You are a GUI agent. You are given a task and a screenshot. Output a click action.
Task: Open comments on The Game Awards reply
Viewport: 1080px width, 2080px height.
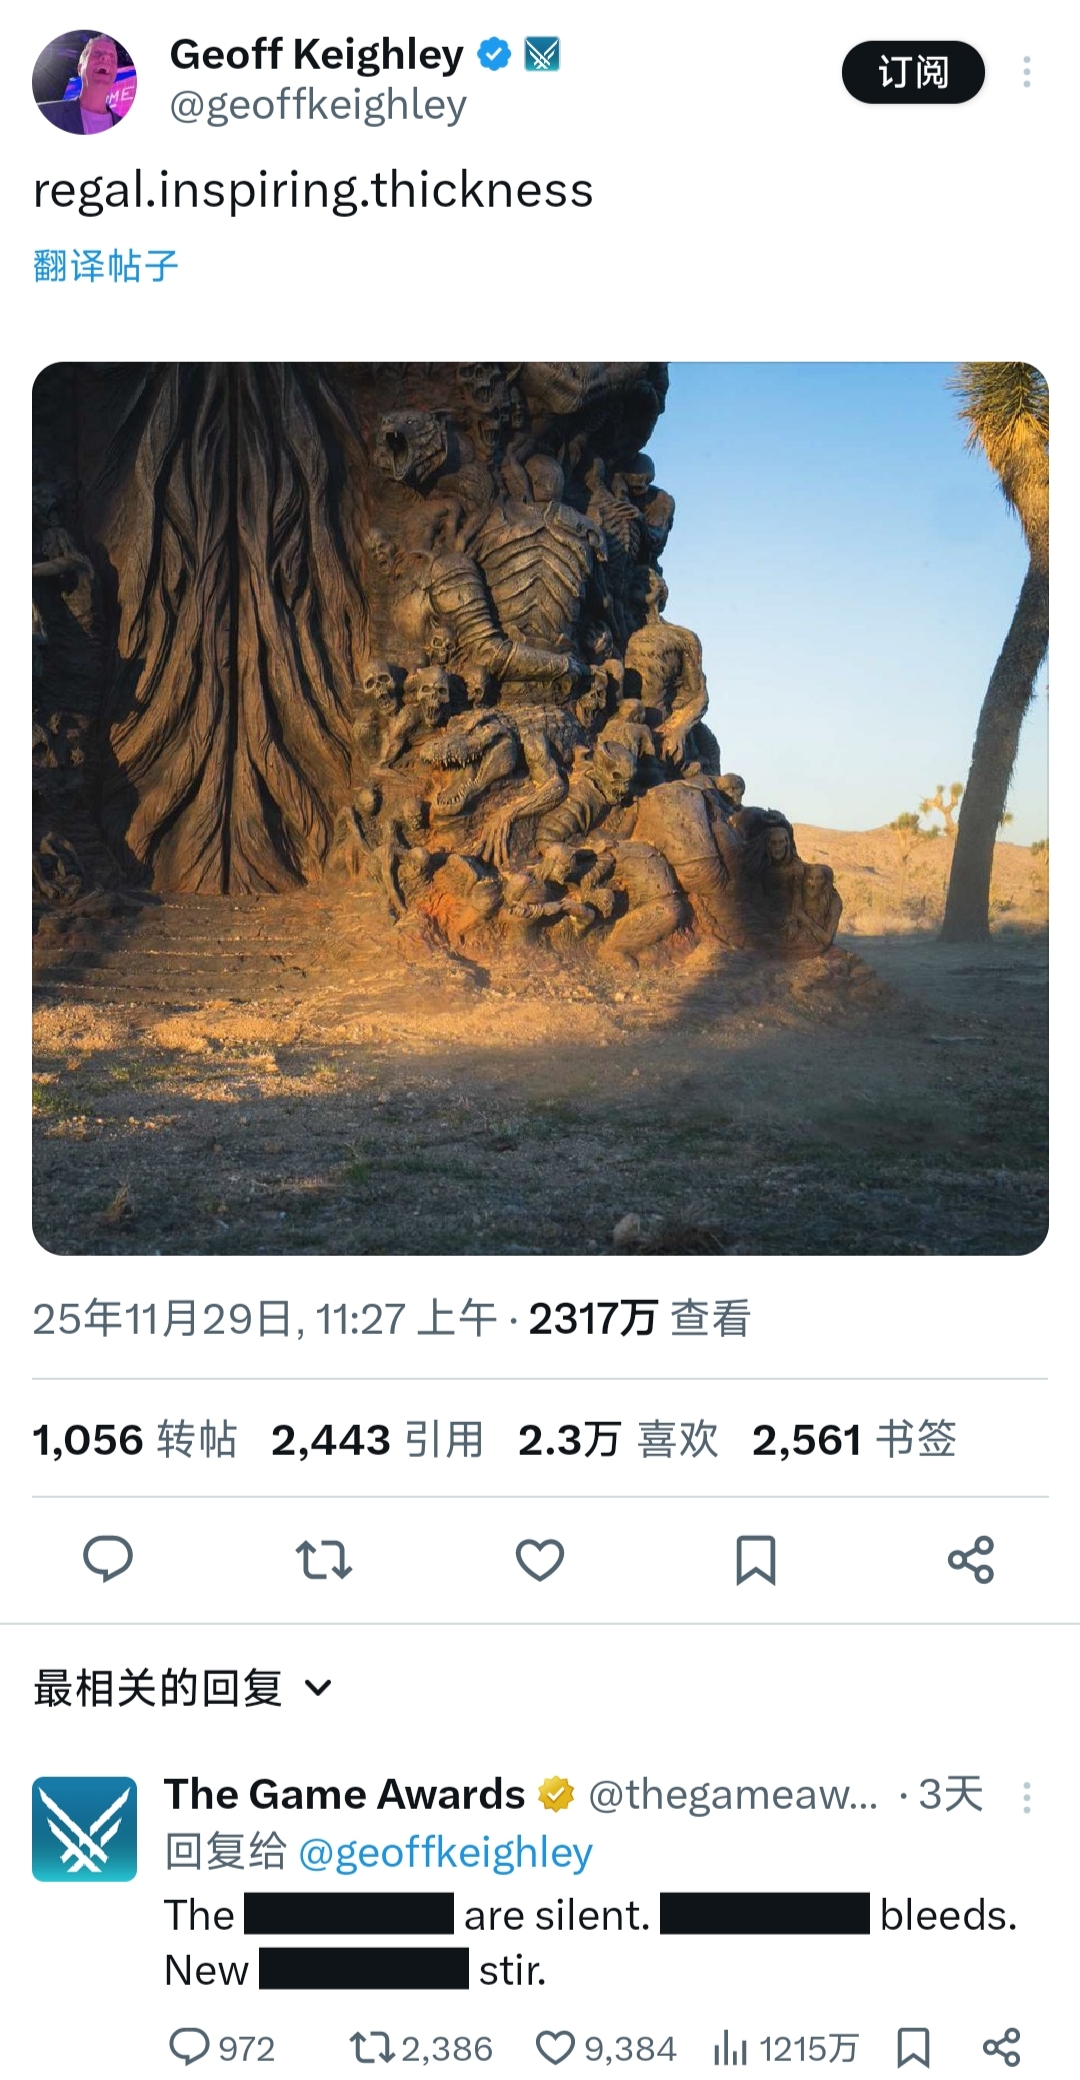click(221, 2048)
